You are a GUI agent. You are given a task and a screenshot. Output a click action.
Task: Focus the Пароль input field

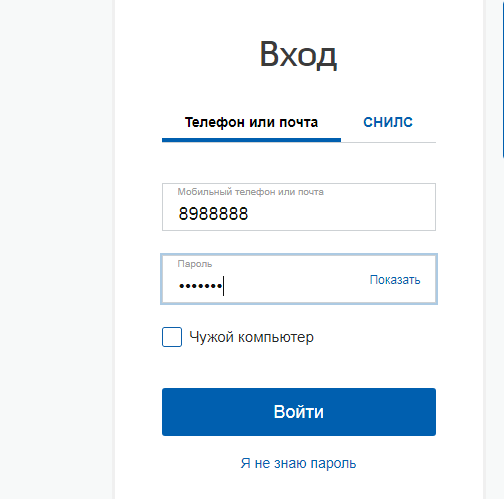(299, 279)
